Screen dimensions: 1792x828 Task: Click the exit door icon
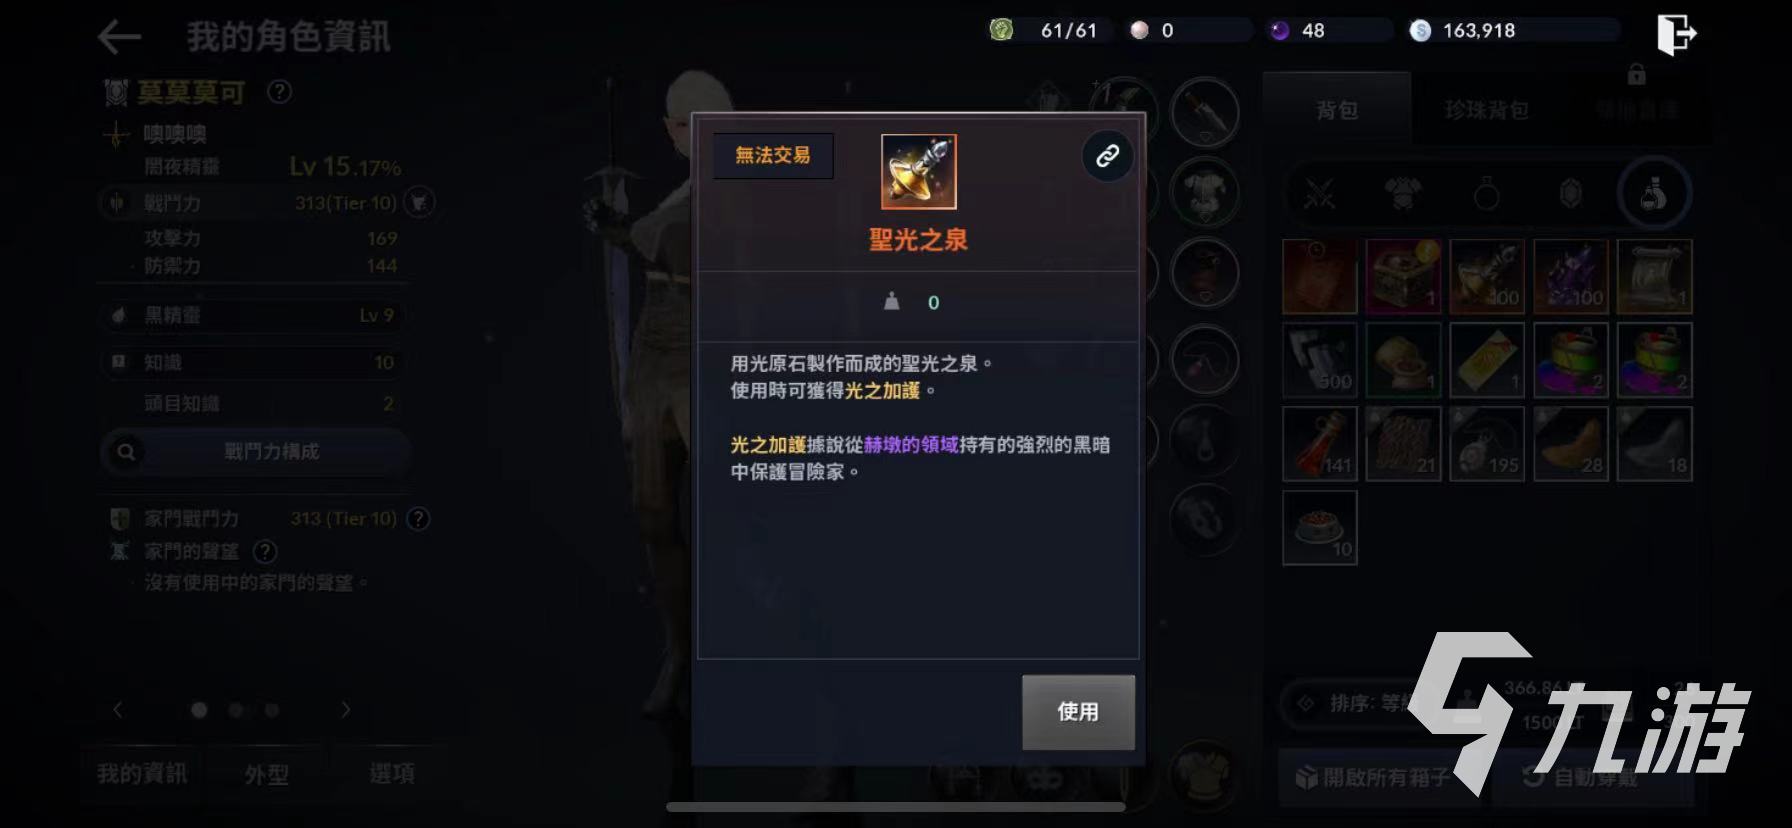1676,34
